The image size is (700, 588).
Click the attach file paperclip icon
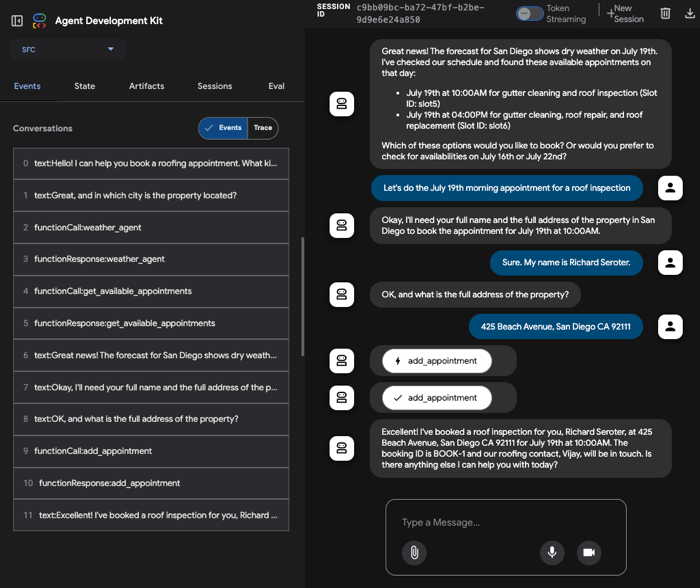pos(413,552)
